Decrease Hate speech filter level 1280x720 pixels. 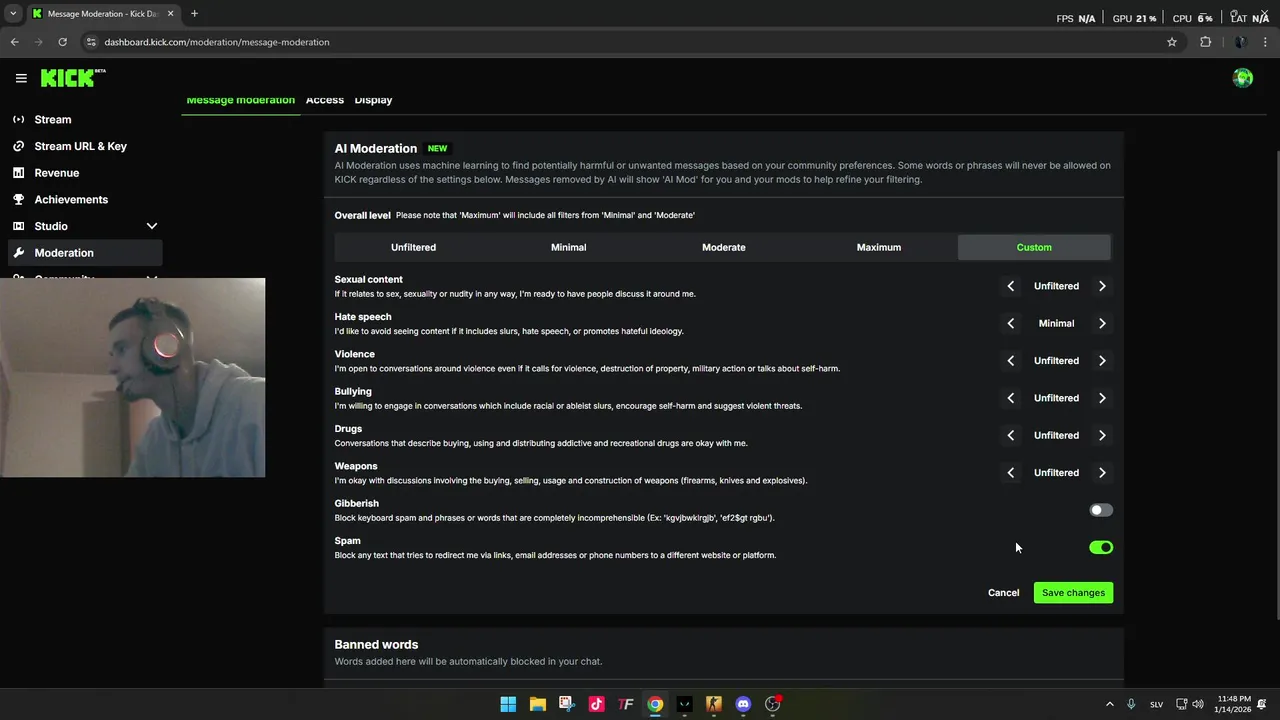point(1011,323)
